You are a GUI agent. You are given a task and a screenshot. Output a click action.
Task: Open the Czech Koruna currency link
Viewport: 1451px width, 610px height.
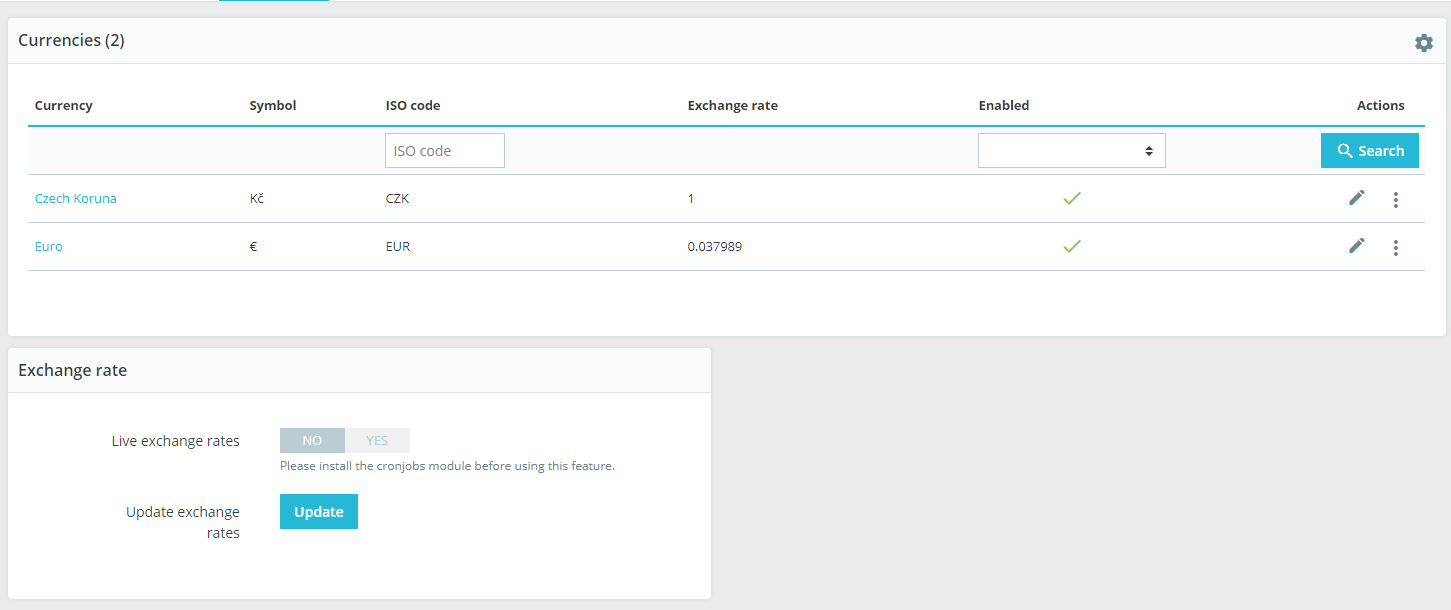pyautogui.click(x=76, y=199)
